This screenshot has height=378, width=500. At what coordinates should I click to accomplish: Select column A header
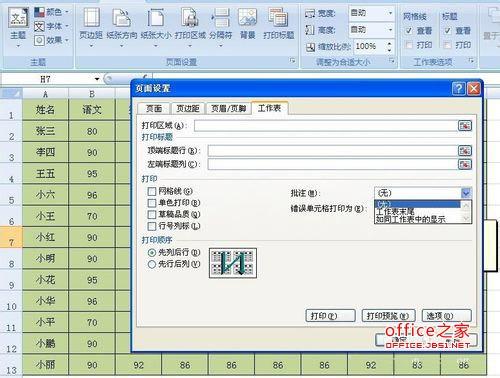click(45, 94)
